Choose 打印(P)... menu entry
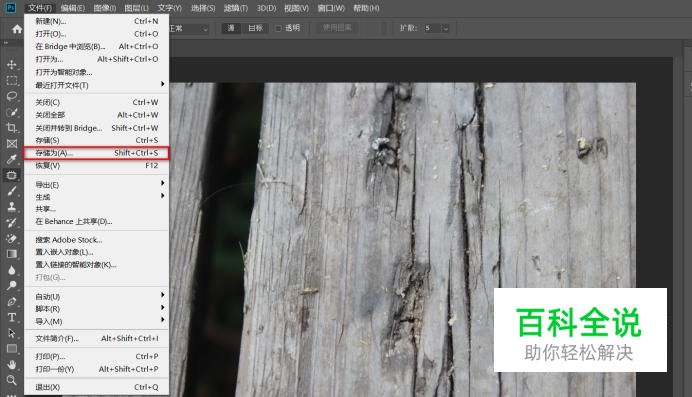 pyautogui.click(x=96, y=356)
